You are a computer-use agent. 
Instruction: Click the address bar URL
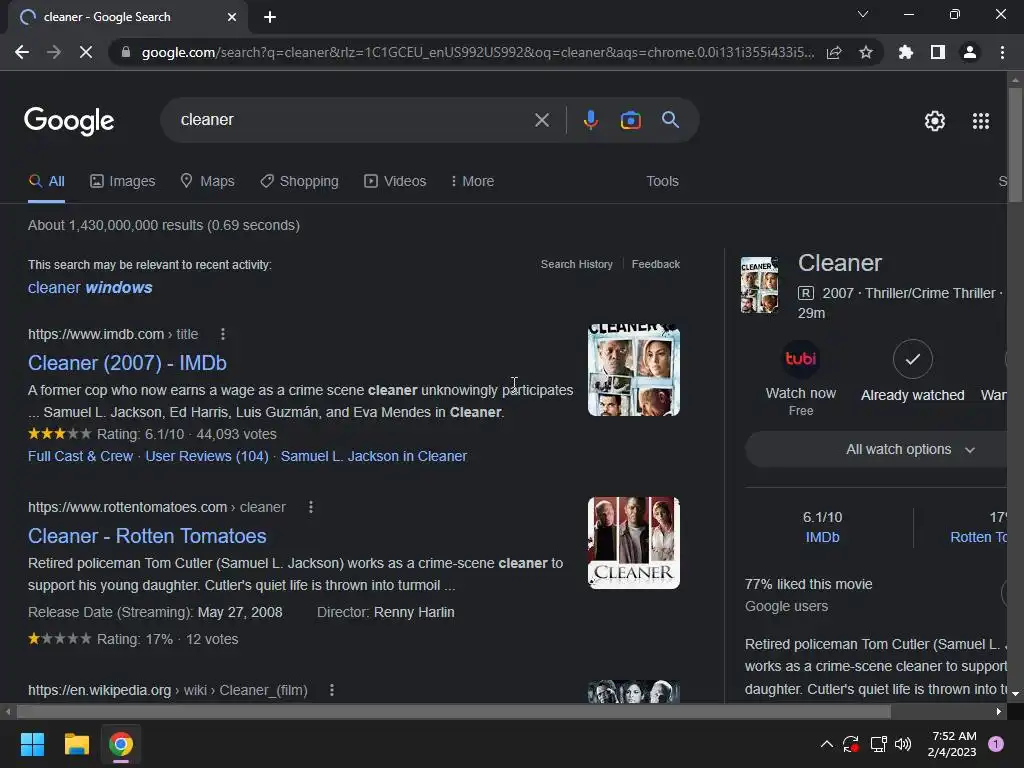tap(477, 52)
